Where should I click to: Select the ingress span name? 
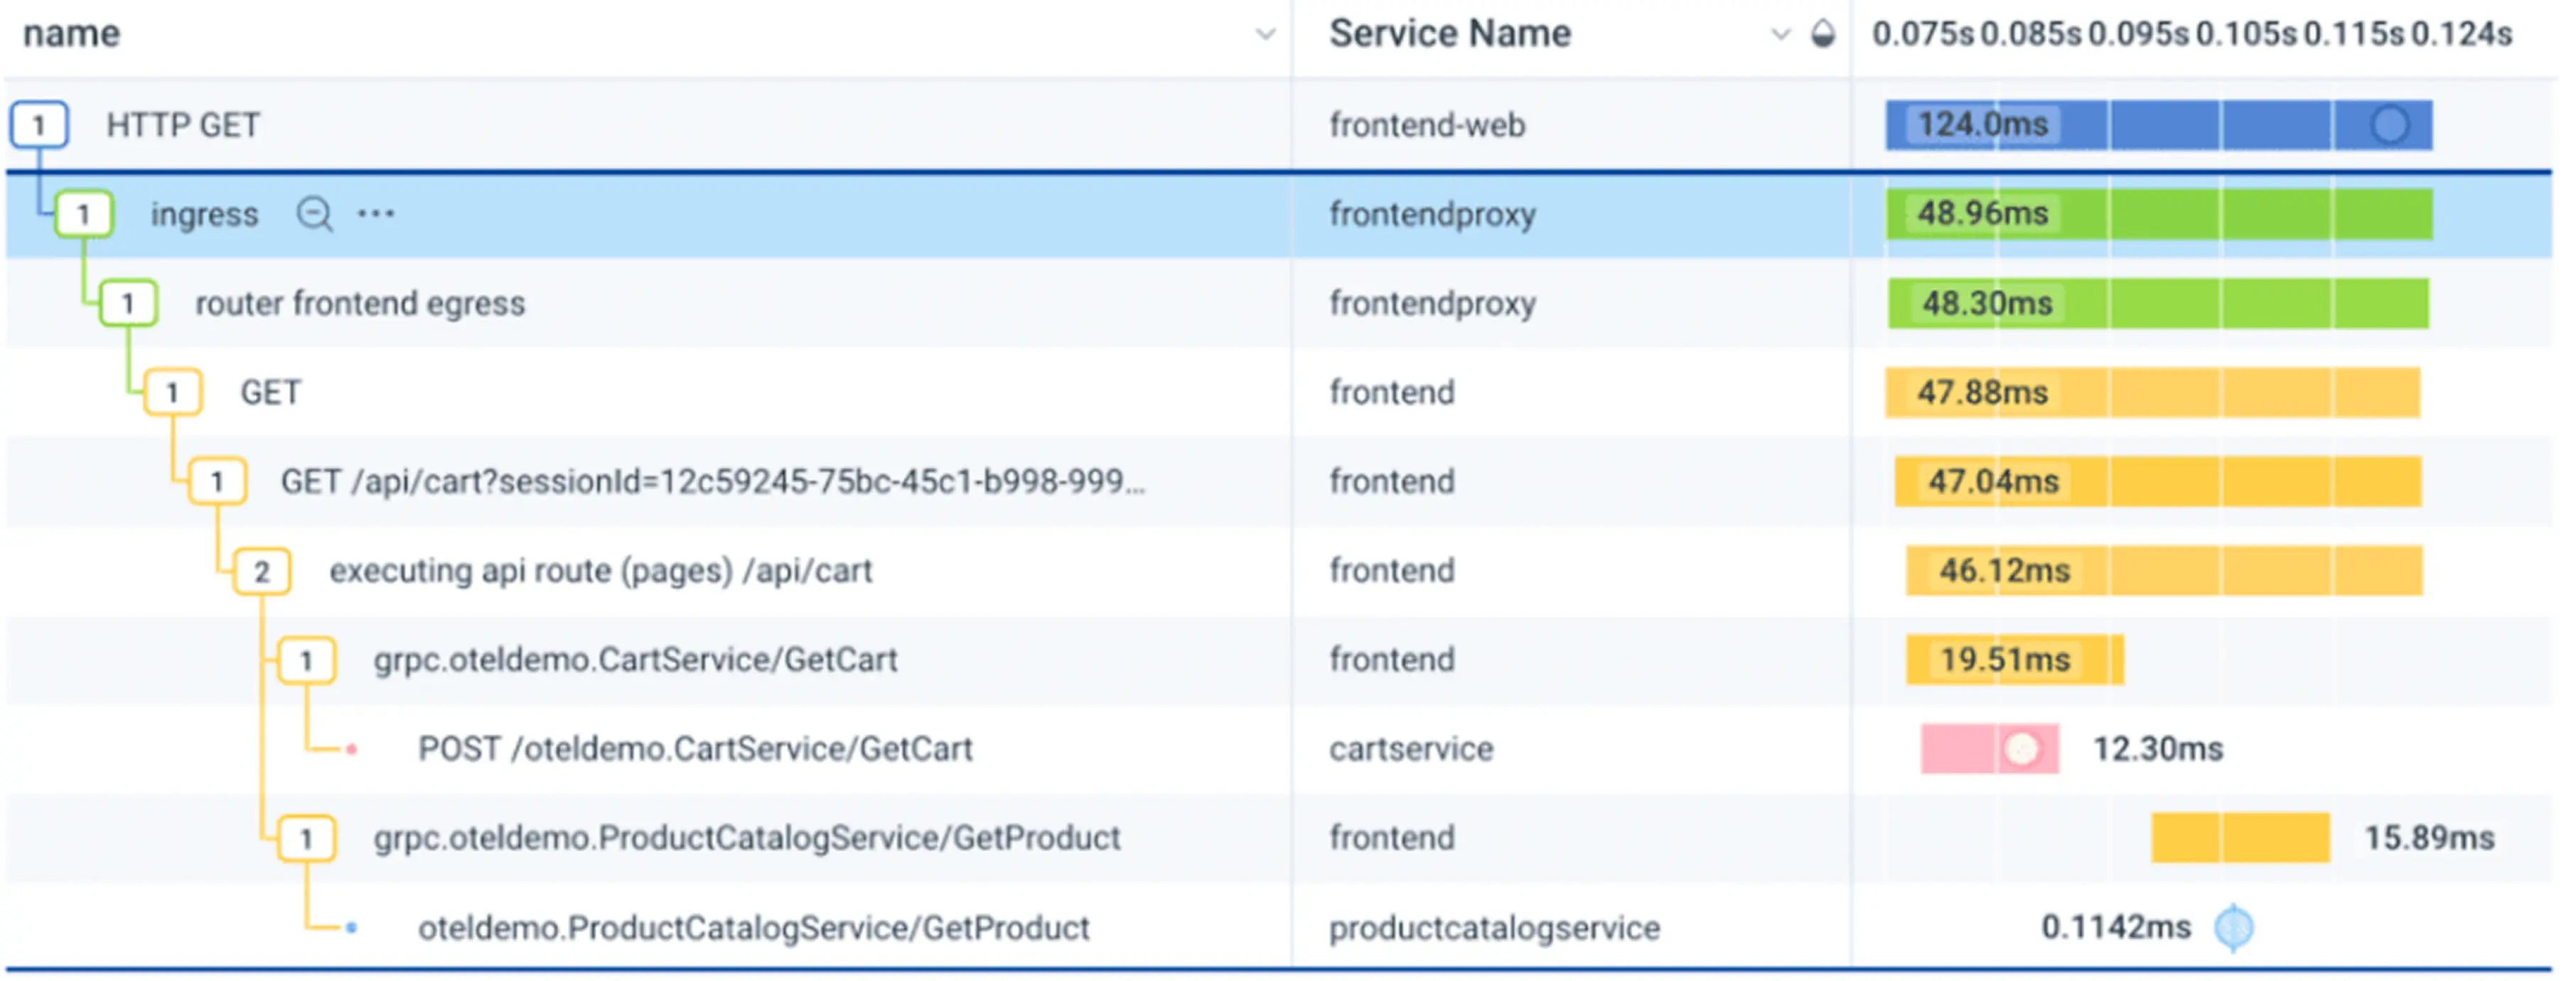[x=204, y=214]
